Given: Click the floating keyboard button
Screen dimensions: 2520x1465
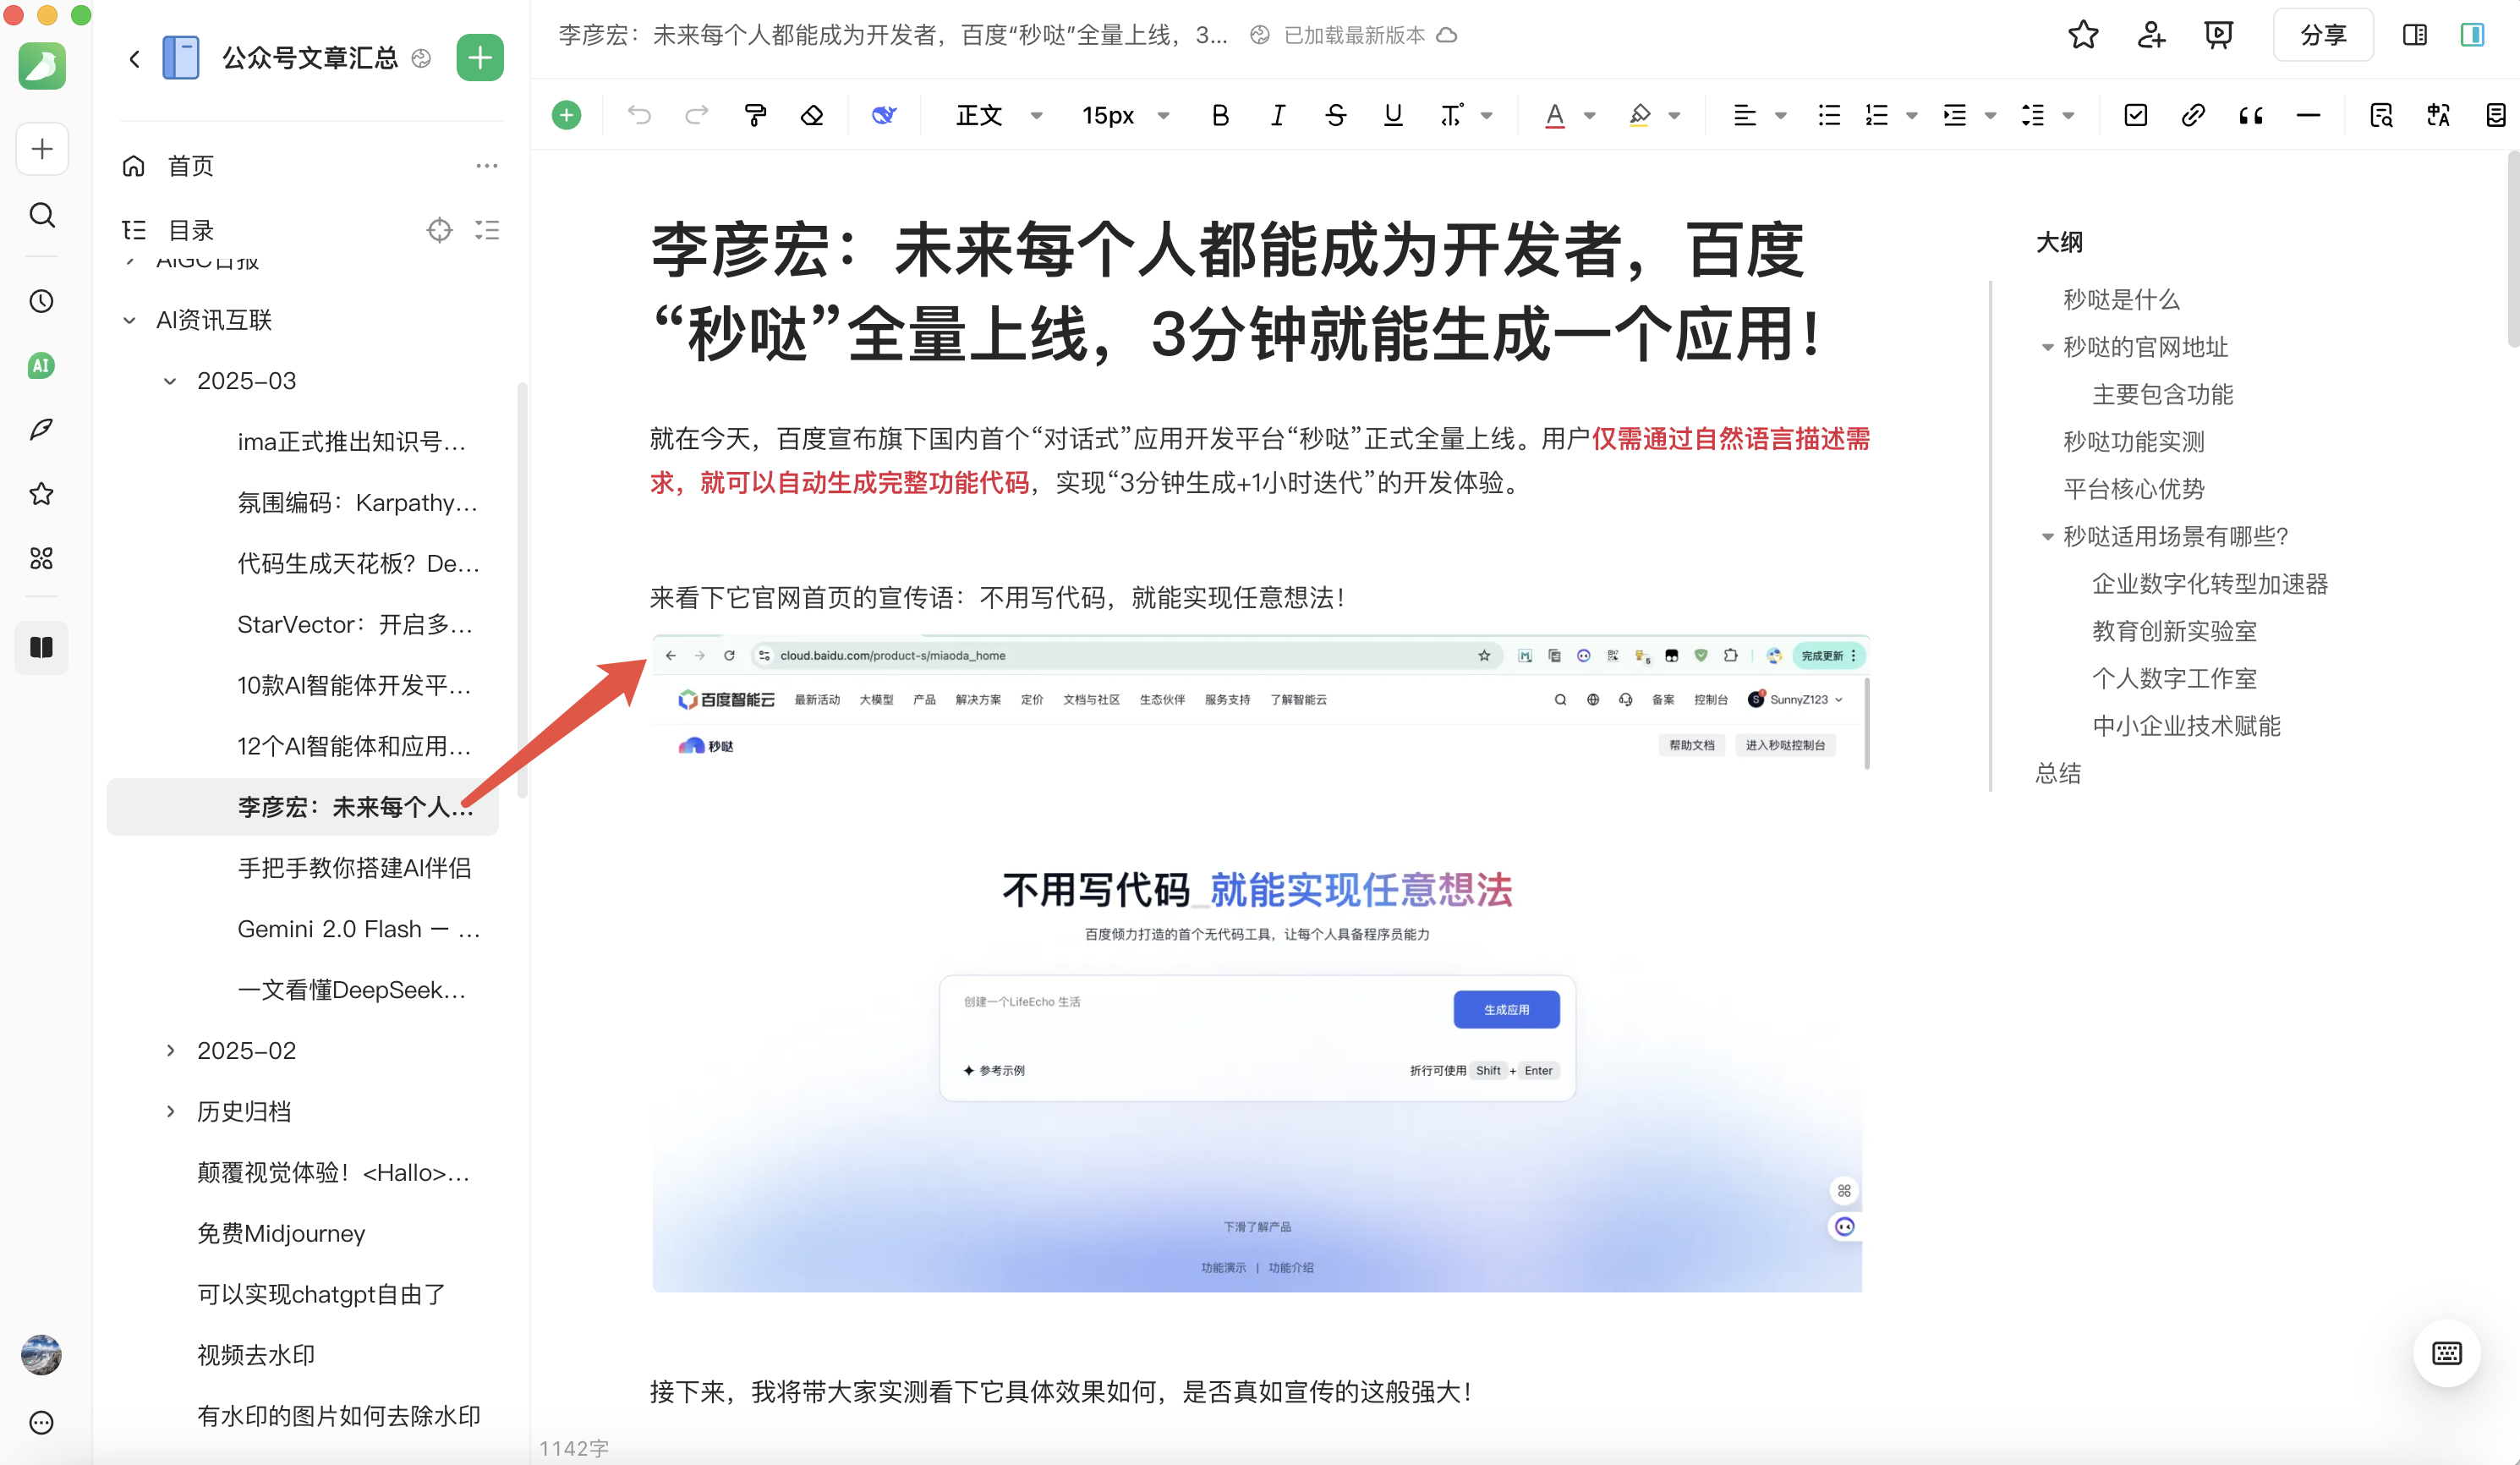Looking at the screenshot, I should pos(2446,1353).
